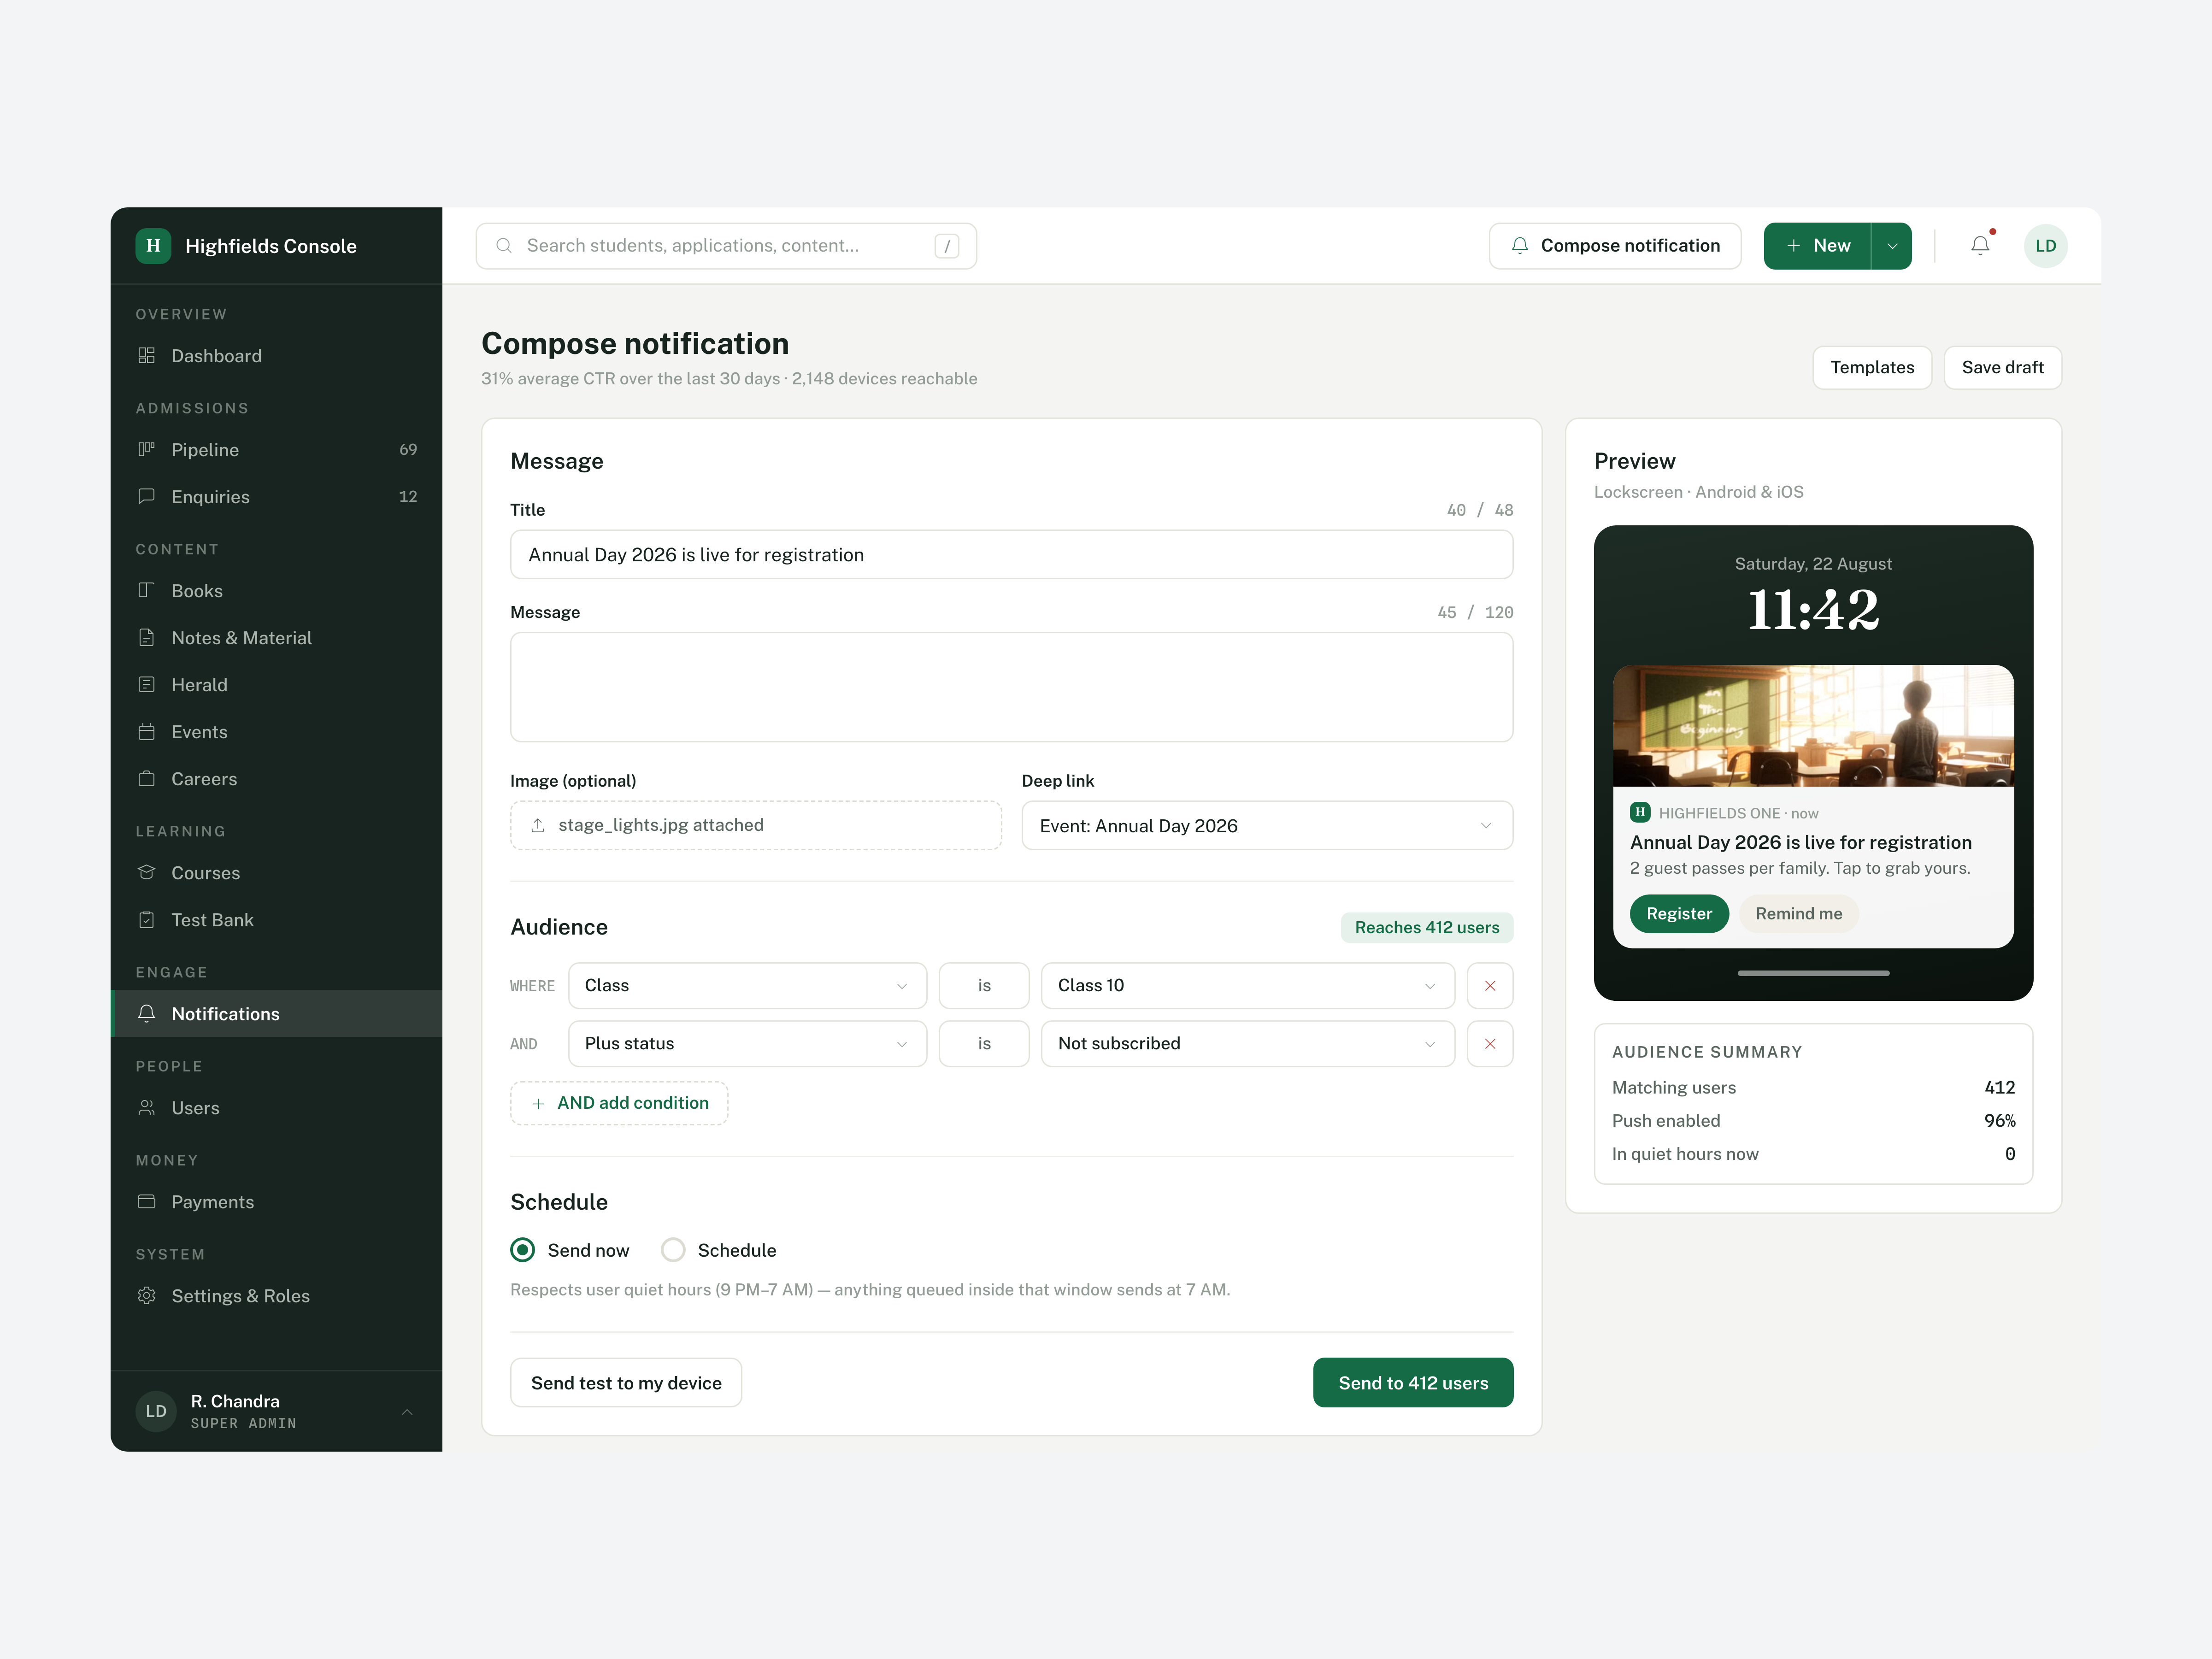
Task: Go to Enquiries in sidebar
Action: pos(276,497)
